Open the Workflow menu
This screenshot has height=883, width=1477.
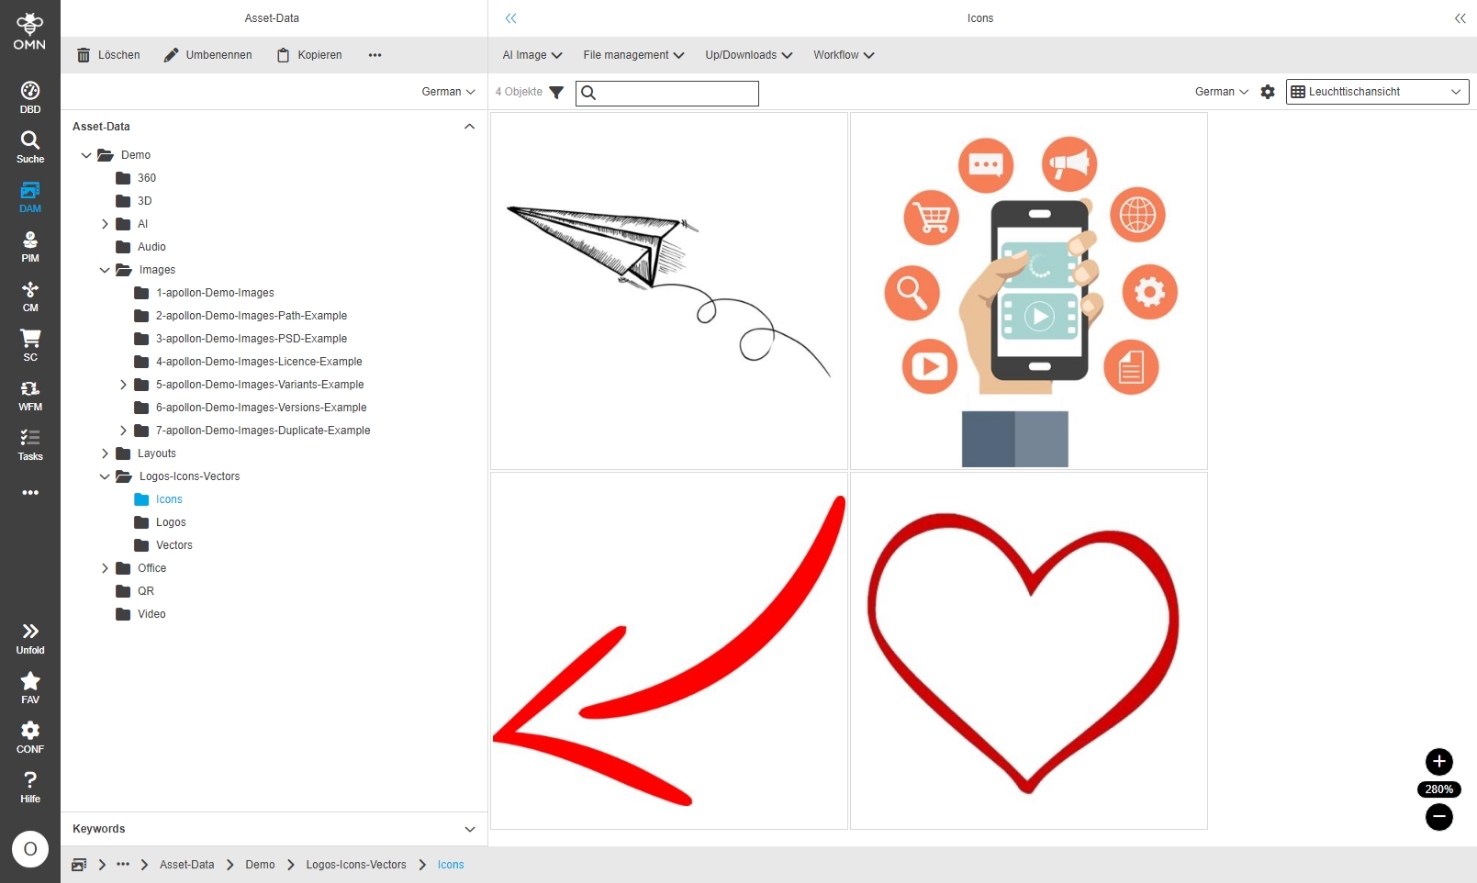844,55
